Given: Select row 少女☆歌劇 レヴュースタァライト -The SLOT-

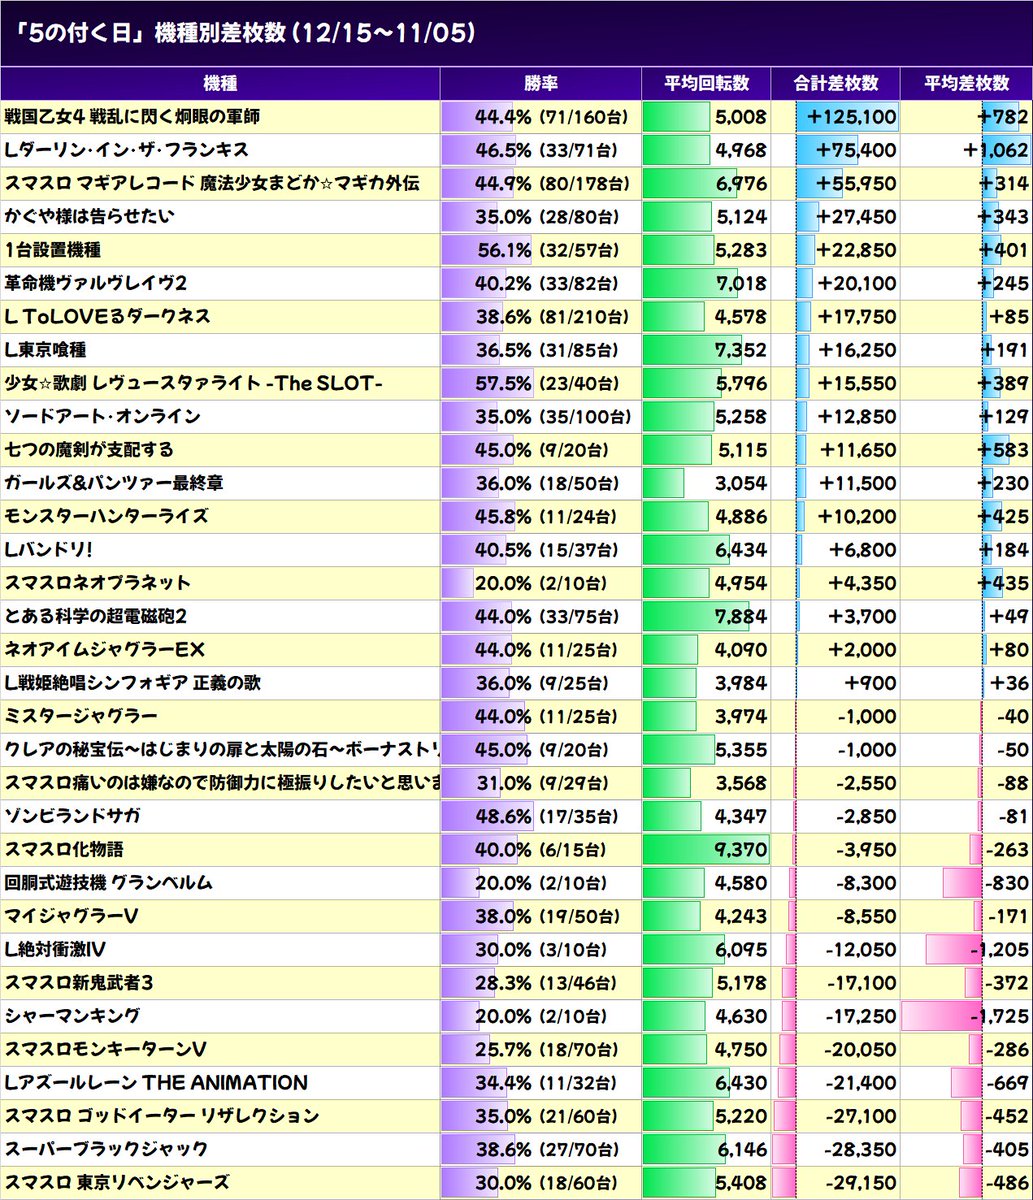Looking at the screenshot, I should click(x=516, y=384).
